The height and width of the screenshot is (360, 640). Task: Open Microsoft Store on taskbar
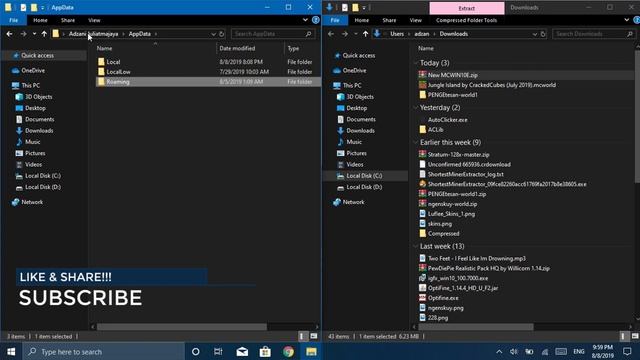point(265,351)
